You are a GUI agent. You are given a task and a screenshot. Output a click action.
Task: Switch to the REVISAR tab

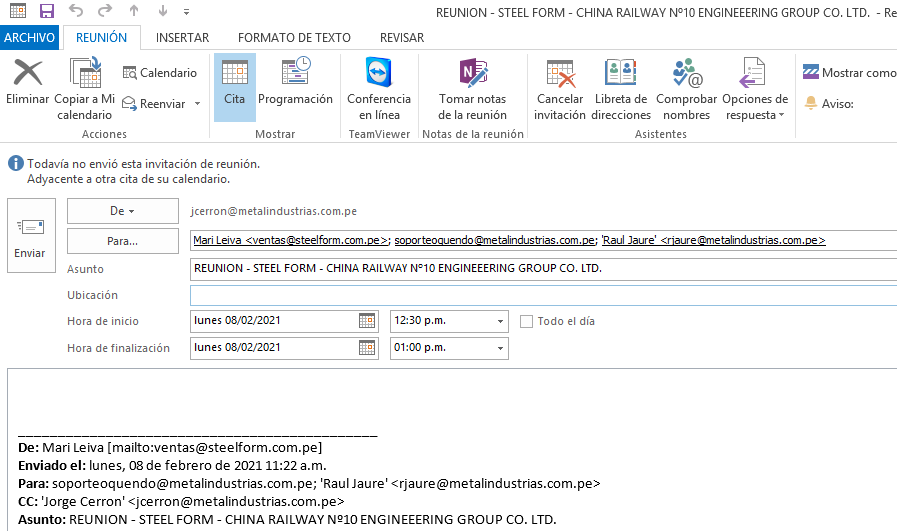click(402, 38)
